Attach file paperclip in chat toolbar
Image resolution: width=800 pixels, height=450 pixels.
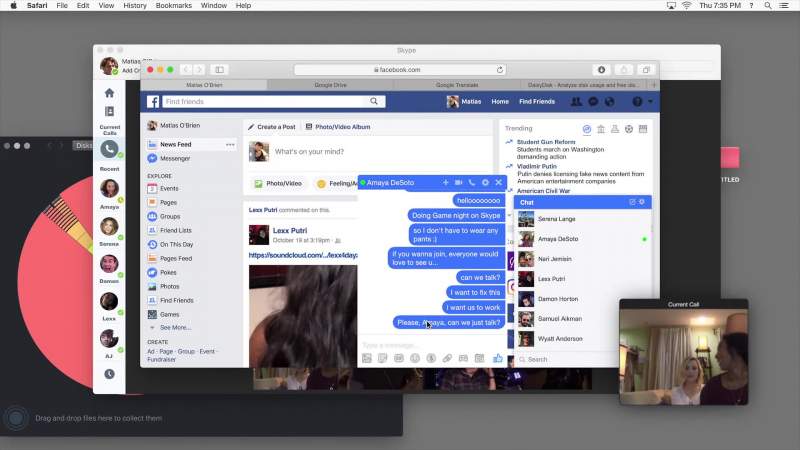(447, 358)
